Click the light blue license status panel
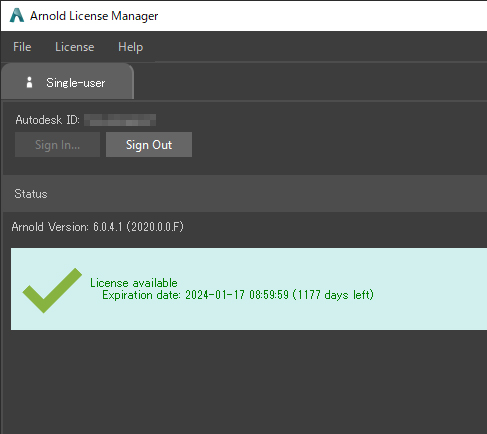 (249, 289)
